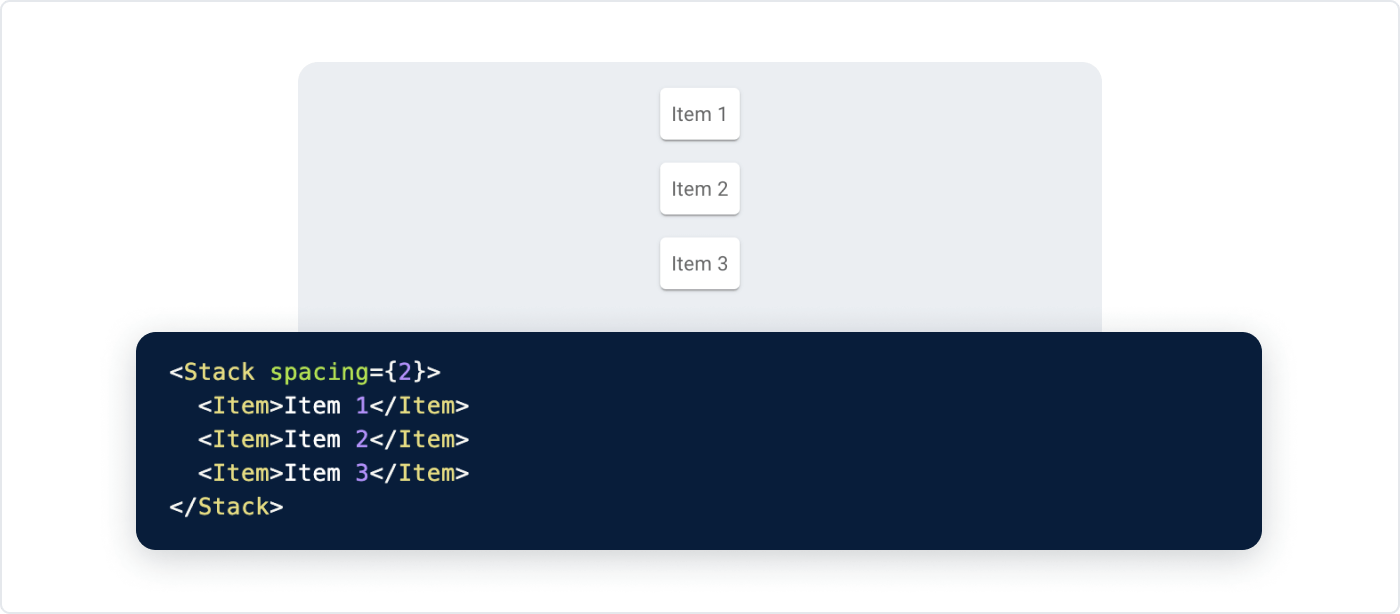Viewport: 1400px width, 614px height.
Task: Click the text label inside Item 1
Action: tap(699, 114)
